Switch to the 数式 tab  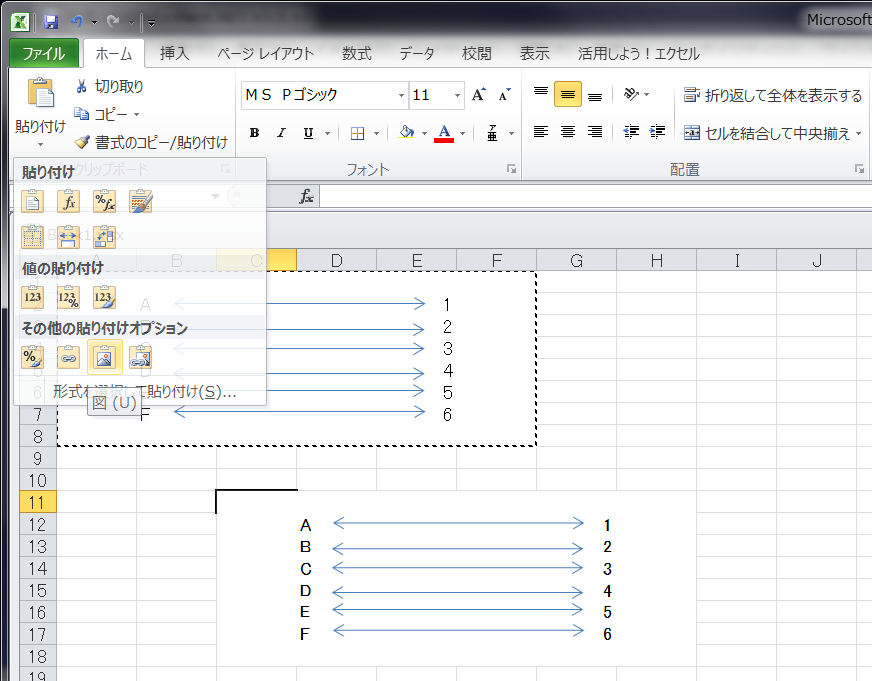[x=356, y=54]
